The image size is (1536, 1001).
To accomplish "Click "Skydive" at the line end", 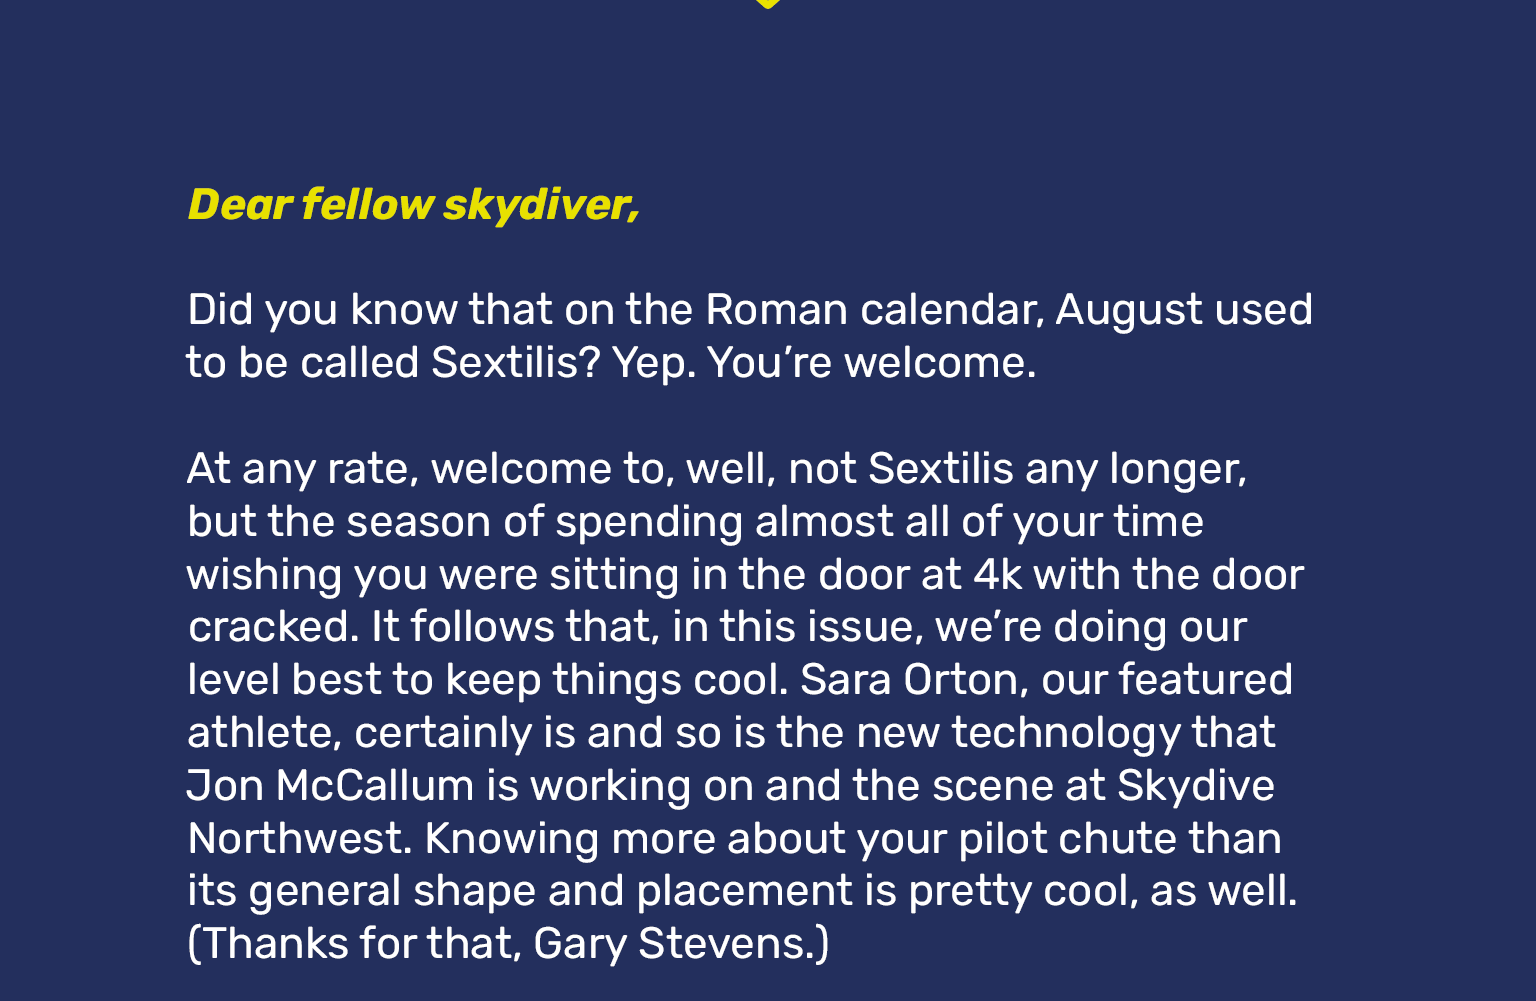I will click(1195, 786).
